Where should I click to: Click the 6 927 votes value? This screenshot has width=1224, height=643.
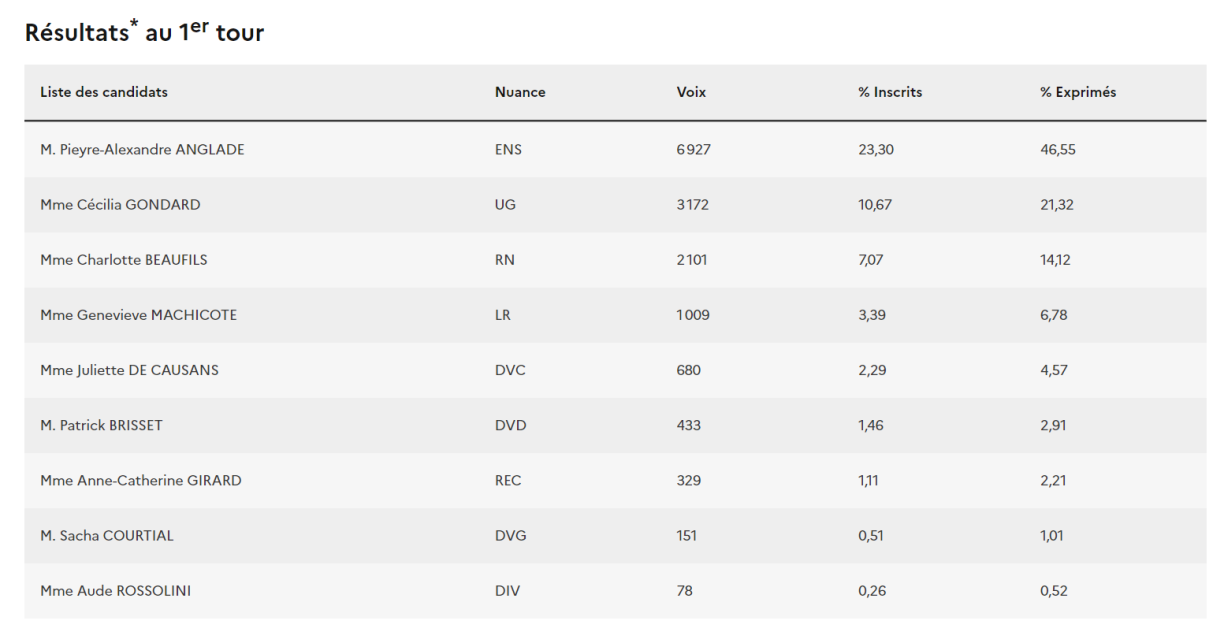(x=693, y=150)
